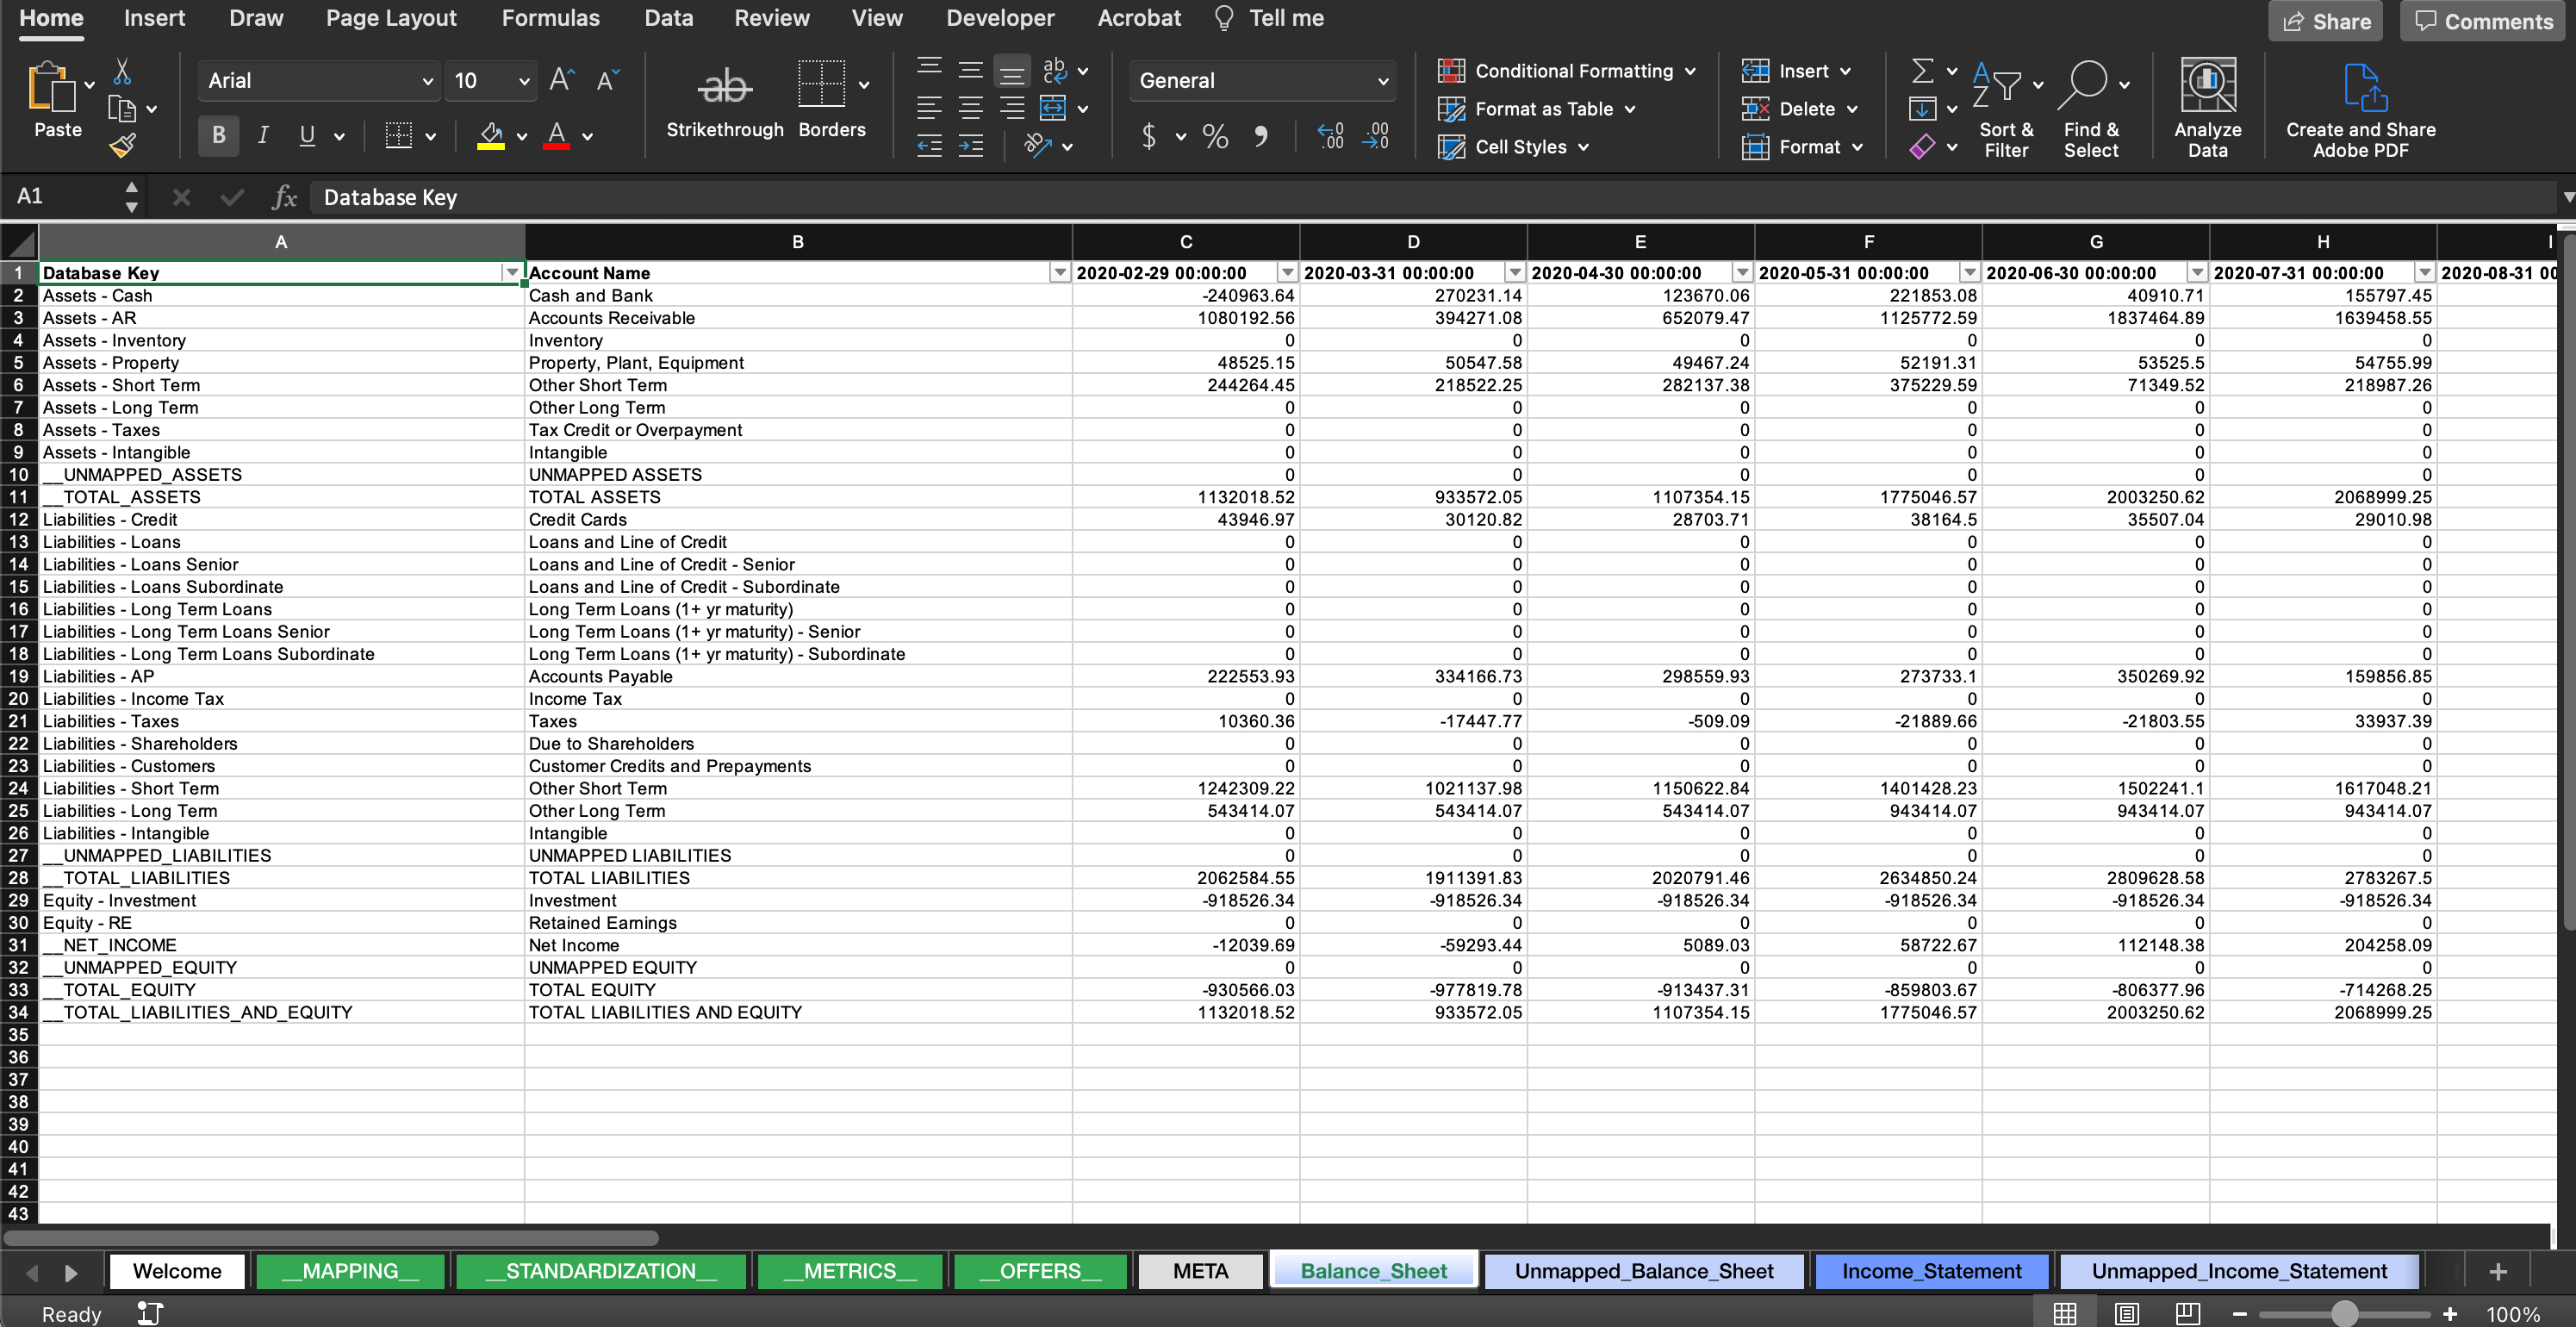The image size is (2576, 1327).
Task: Click the Share button
Action: click(x=2325, y=21)
